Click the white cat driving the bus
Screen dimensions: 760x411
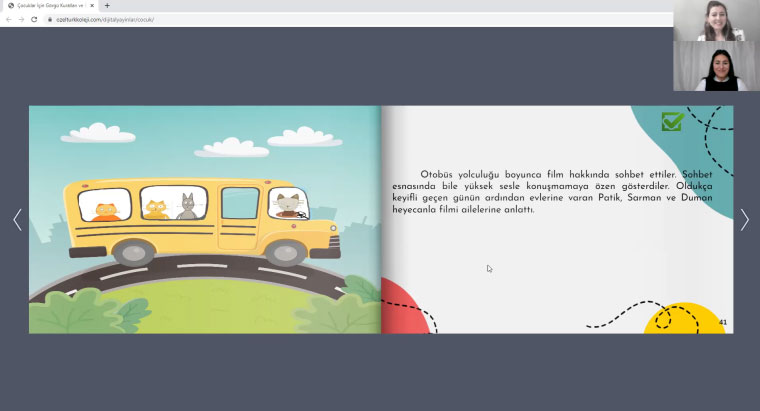pyautogui.click(x=289, y=205)
